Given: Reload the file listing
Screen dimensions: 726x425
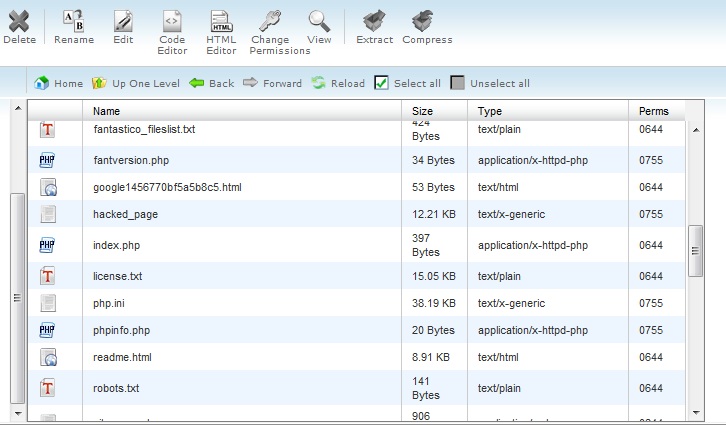Looking at the screenshot, I should point(338,83).
